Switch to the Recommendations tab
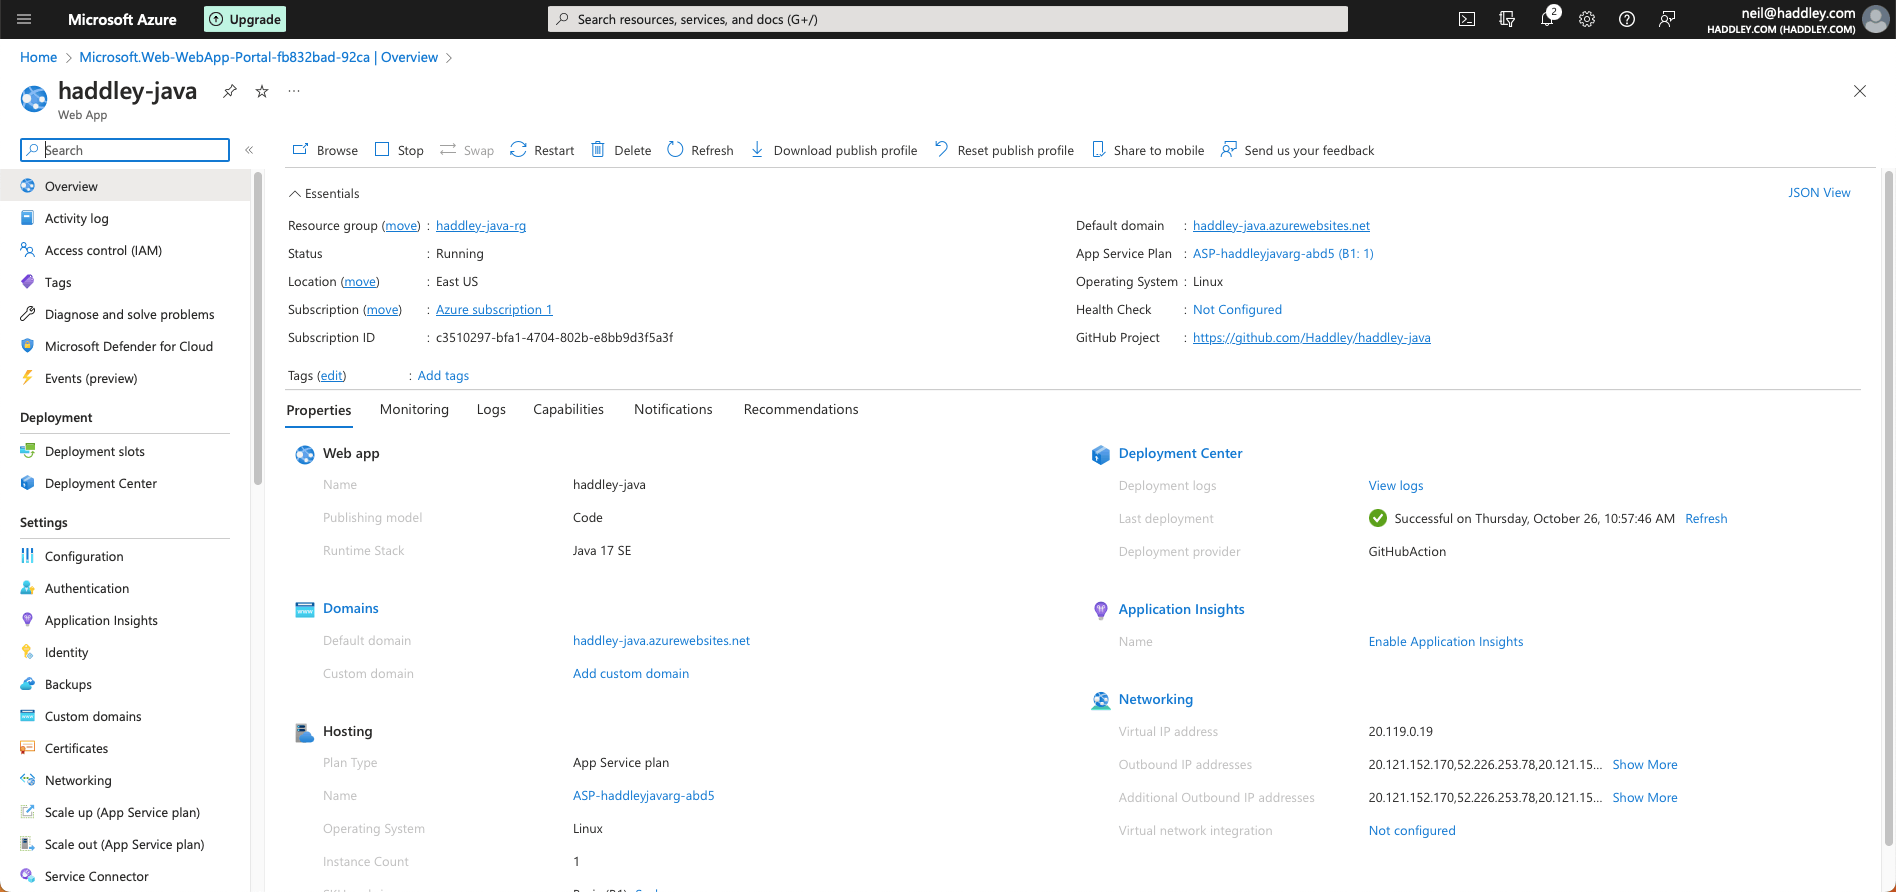The image size is (1896, 892). [x=801, y=409]
